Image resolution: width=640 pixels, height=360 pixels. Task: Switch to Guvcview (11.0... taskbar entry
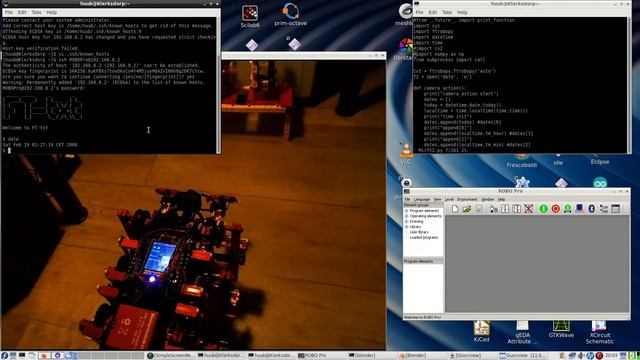pos(523,356)
